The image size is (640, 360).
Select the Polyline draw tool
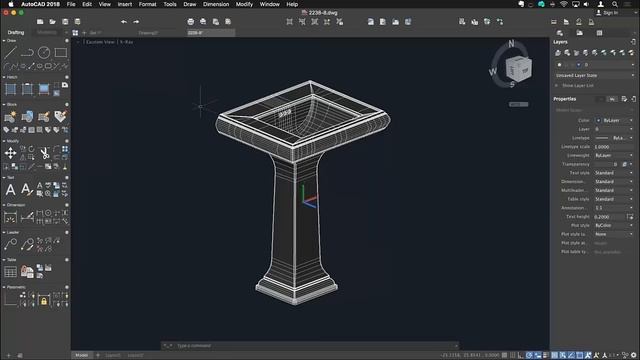click(x=27, y=53)
